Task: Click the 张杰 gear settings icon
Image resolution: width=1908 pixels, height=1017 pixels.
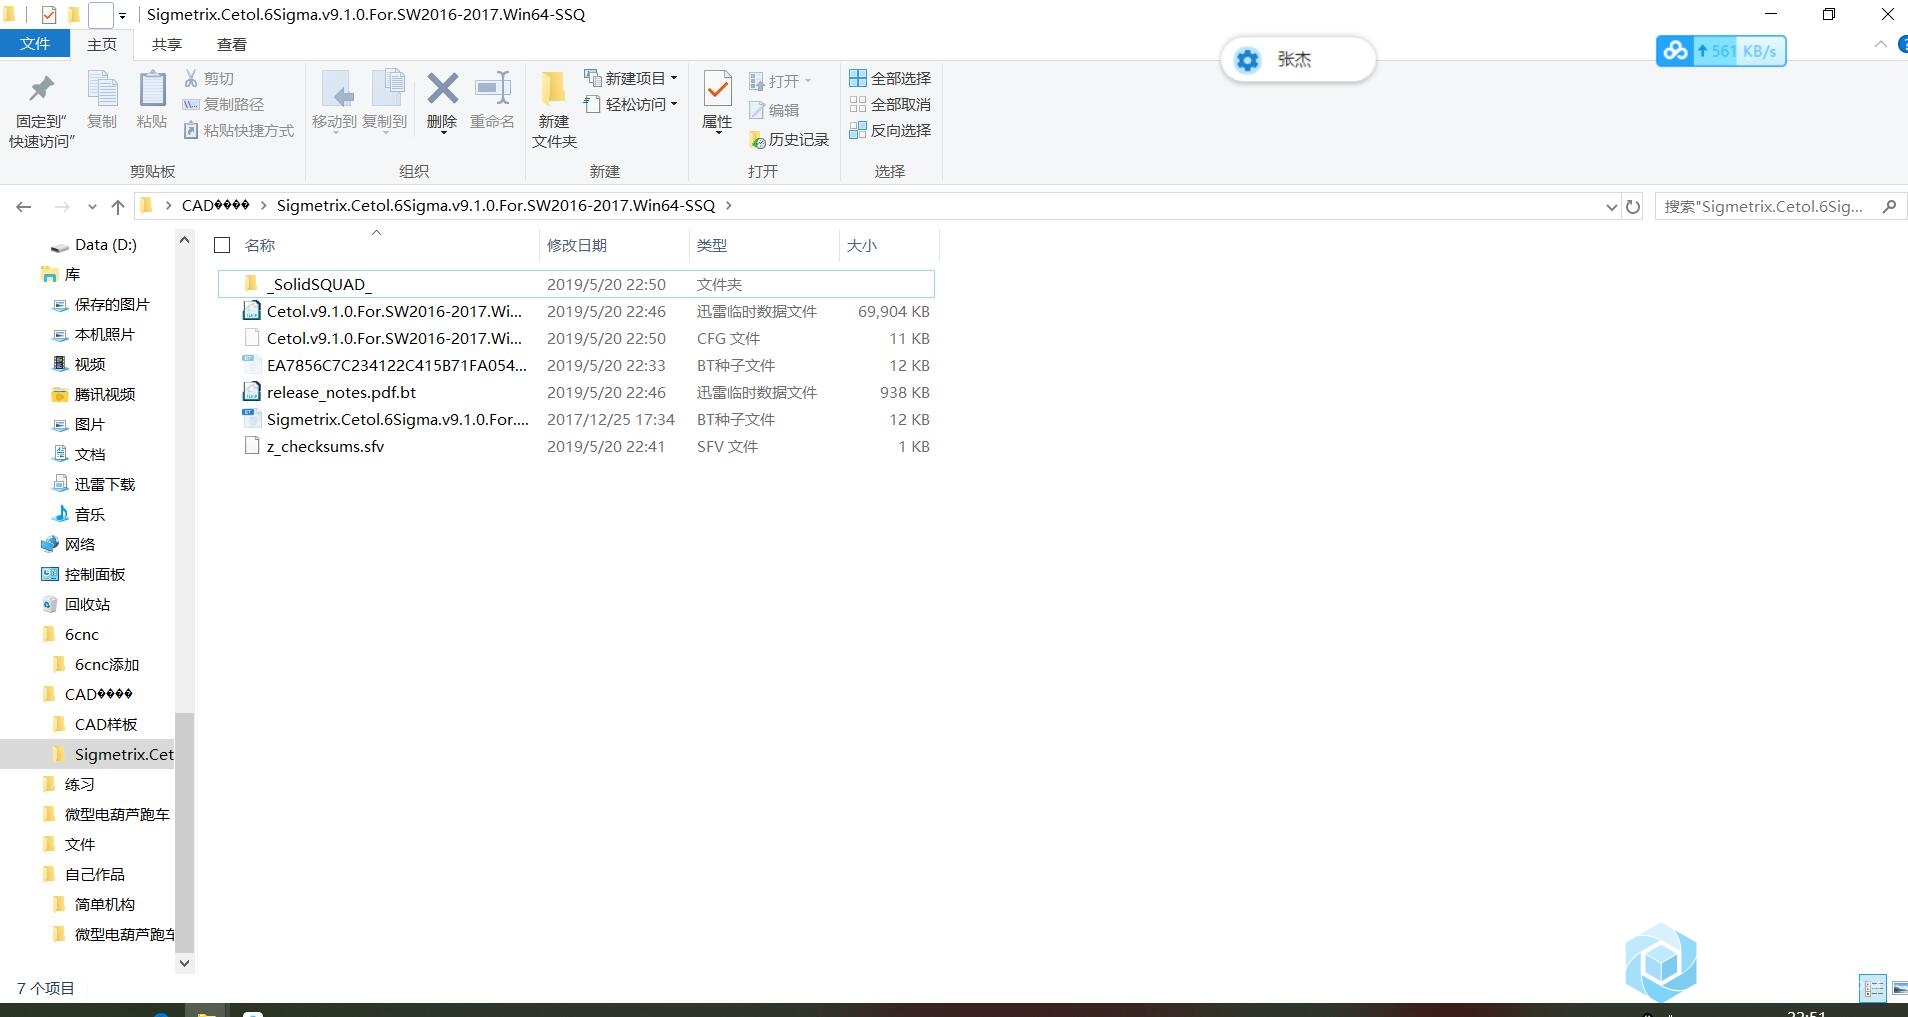Action: 1247,60
